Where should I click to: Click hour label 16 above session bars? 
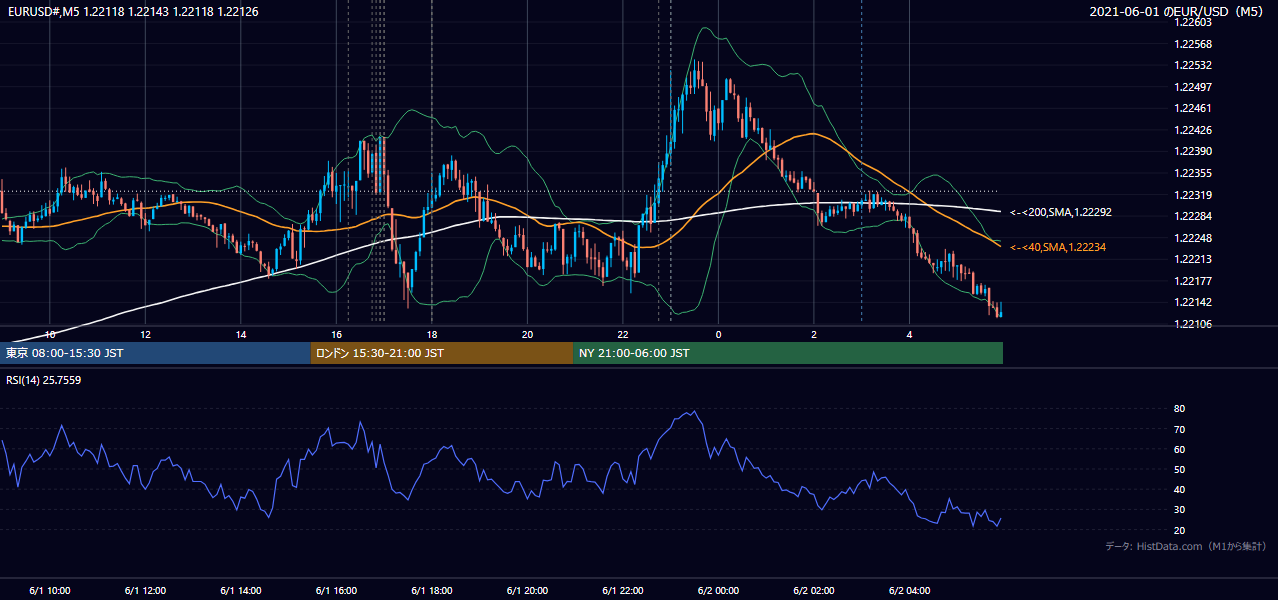coord(337,334)
